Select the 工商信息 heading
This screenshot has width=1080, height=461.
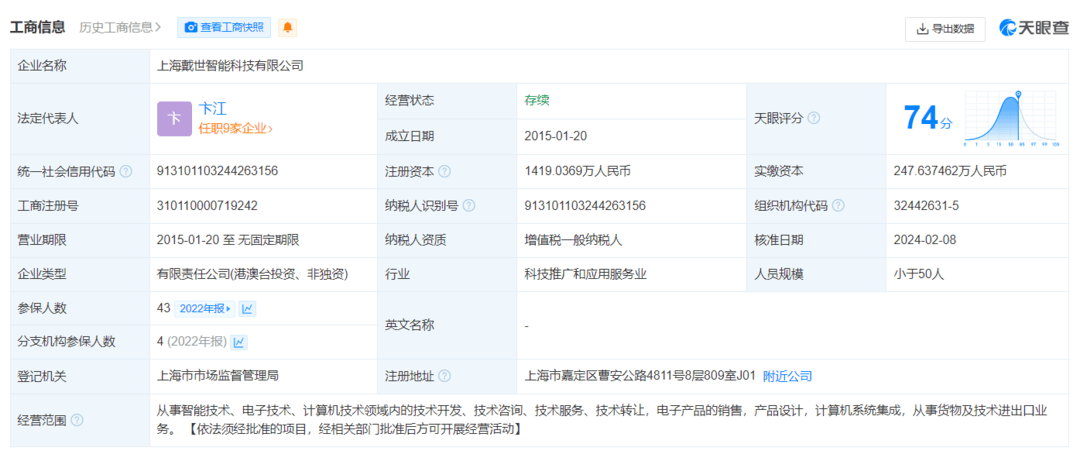[37, 28]
